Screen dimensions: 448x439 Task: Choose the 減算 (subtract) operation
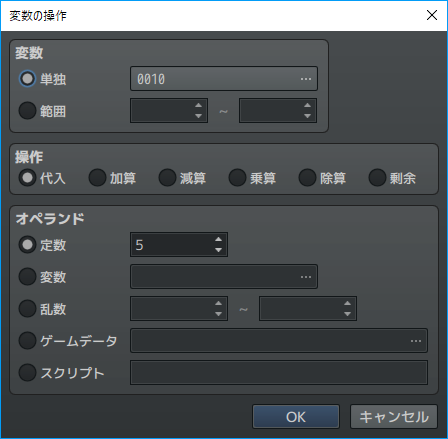pyautogui.click(x=167, y=178)
